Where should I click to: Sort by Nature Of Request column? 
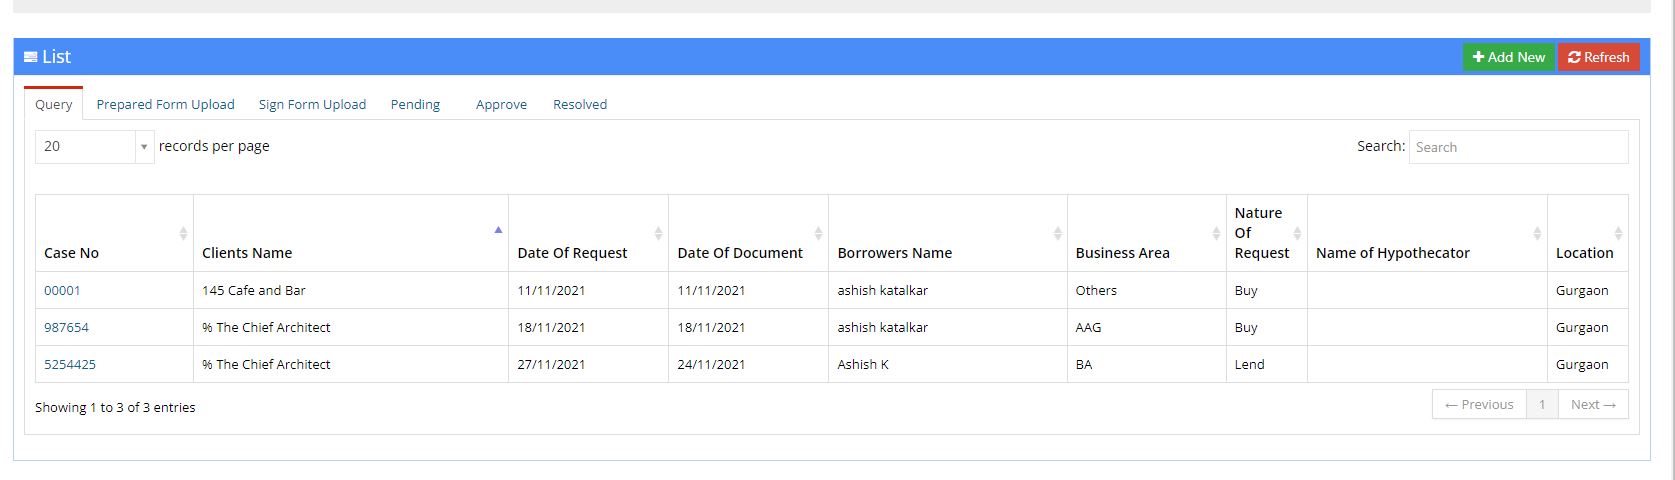pyautogui.click(x=1297, y=233)
